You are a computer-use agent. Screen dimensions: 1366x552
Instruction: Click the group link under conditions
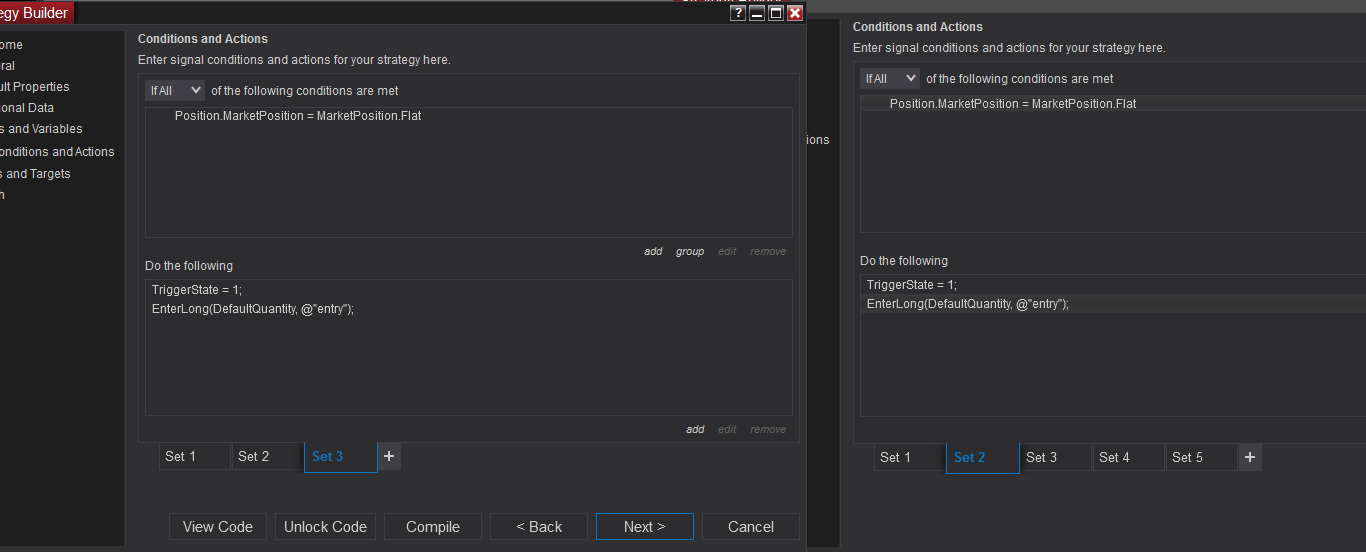tap(690, 252)
